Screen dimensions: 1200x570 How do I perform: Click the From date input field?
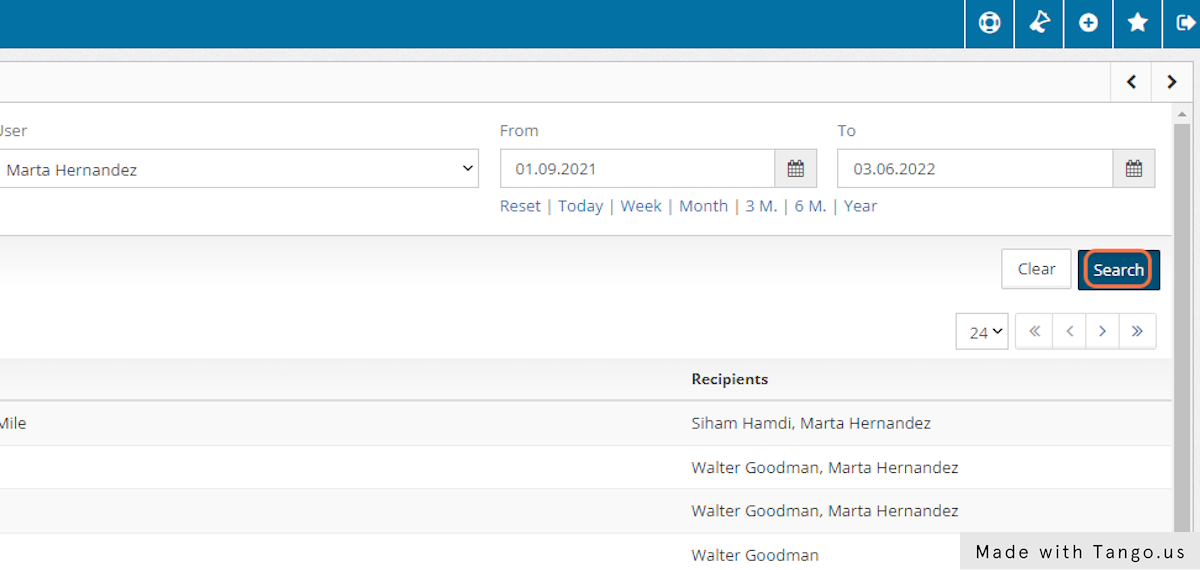click(637, 169)
